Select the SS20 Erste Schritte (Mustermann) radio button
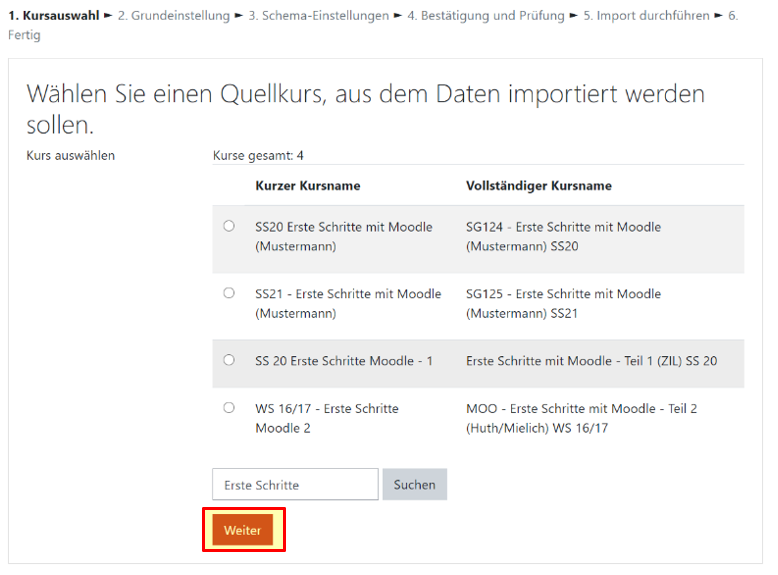Screen dimensions: 778x575 pyautogui.click(x=229, y=227)
